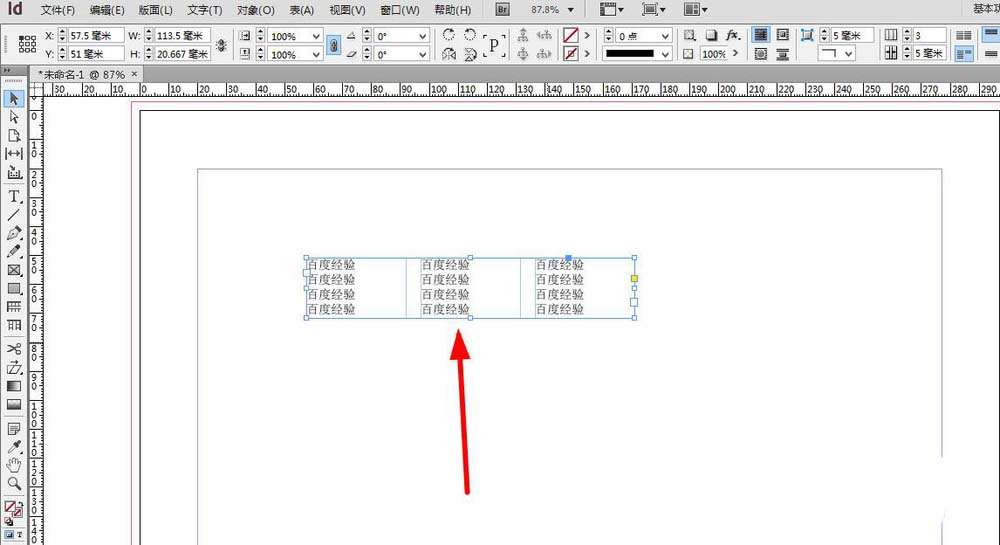Select the Rectangle Frame tool
The height and width of the screenshot is (545, 1000).
click(14, 270)
